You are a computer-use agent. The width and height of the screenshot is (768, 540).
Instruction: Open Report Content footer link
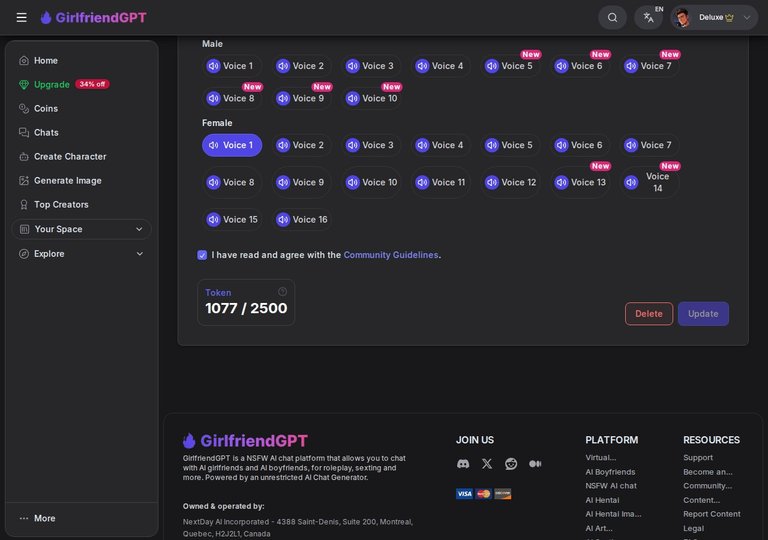coord(712,515)
